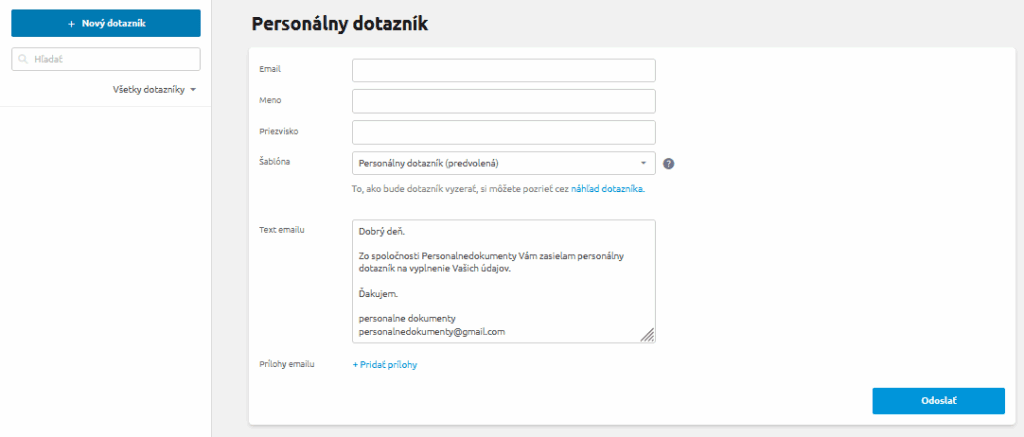Viewport: 1024px width, 437px height.
Task: Click into the Priezvisko input field
Action: pos(503,132)
